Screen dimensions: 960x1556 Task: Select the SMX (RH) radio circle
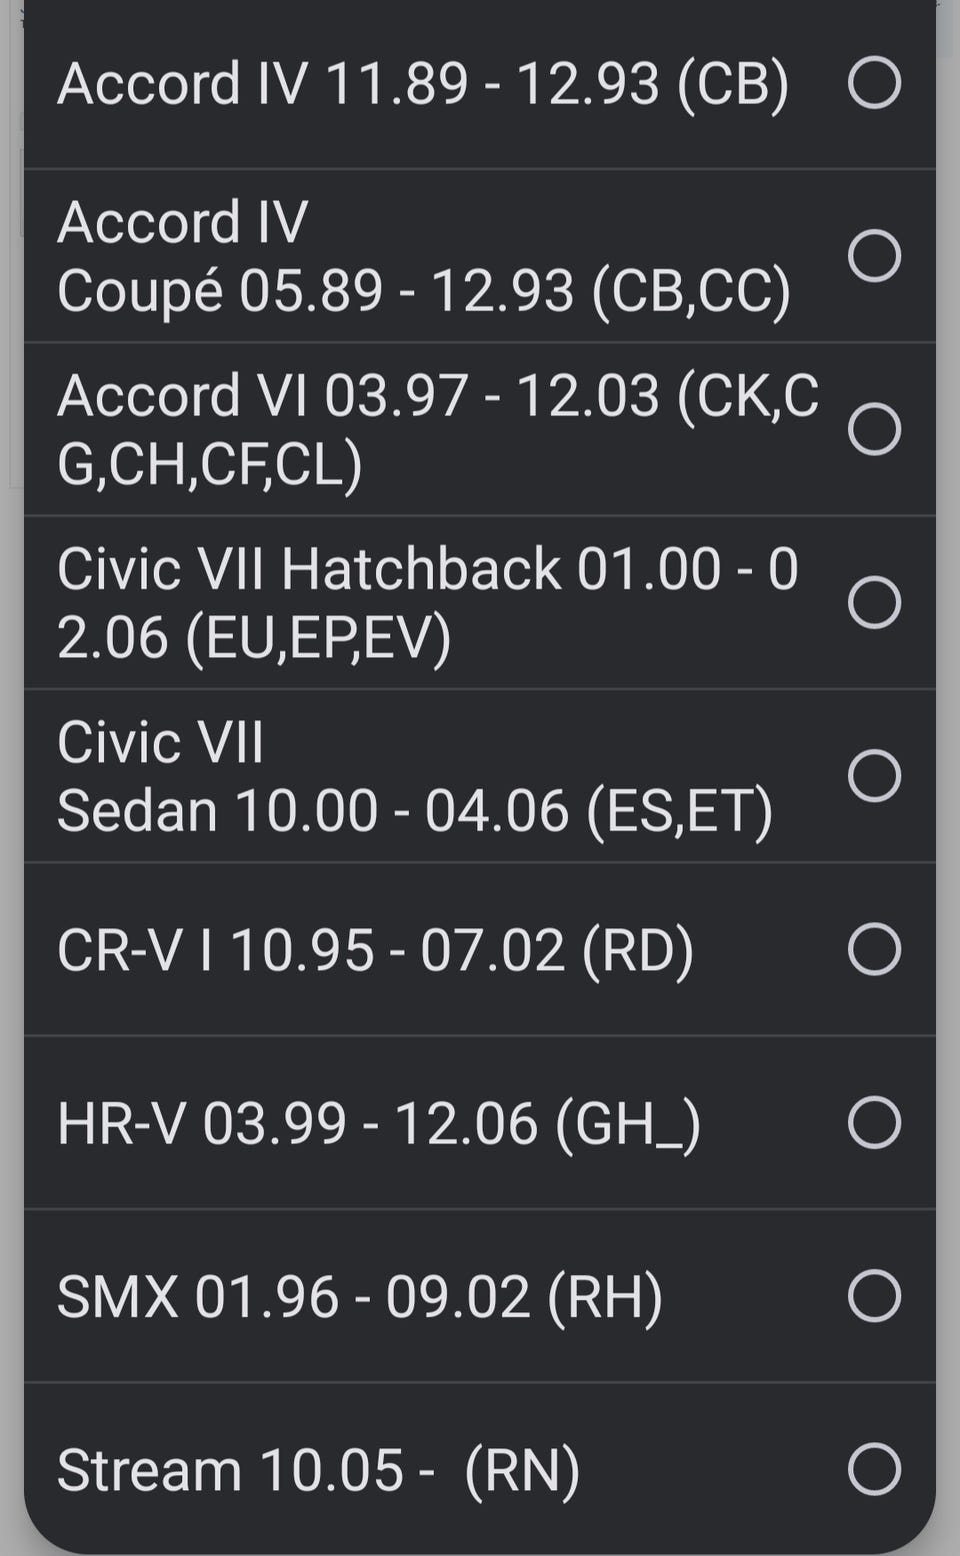click(874, 1296)
